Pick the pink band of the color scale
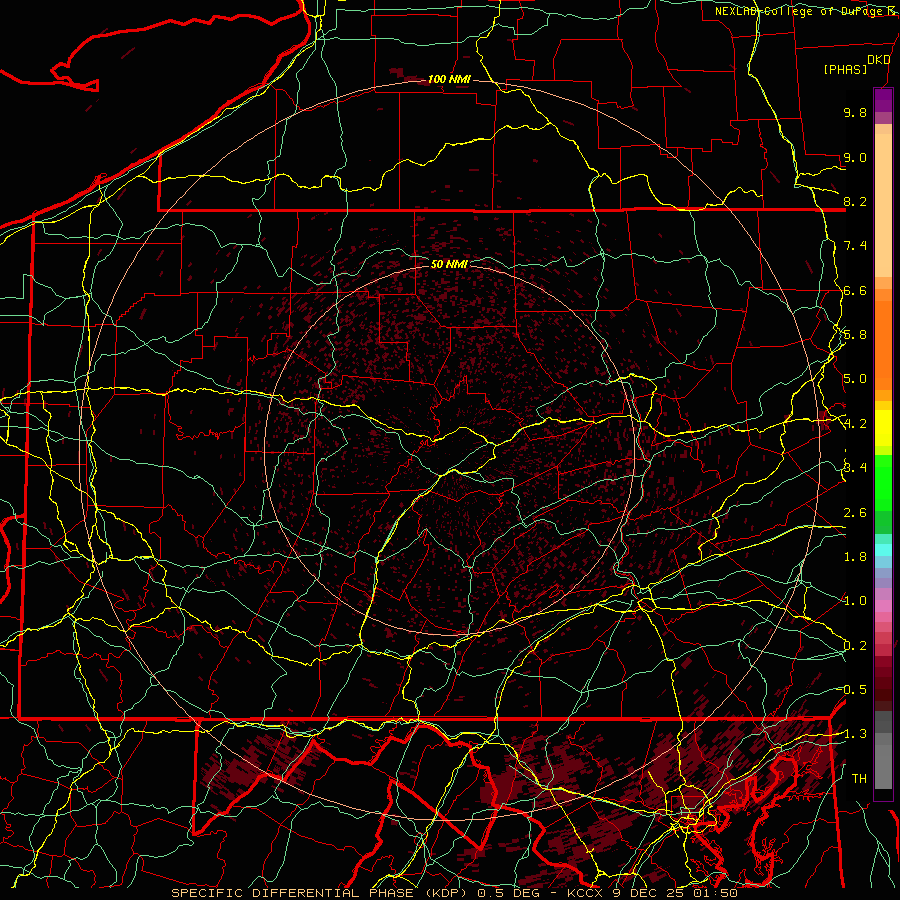The image size is (900, 900). [883, 606]
